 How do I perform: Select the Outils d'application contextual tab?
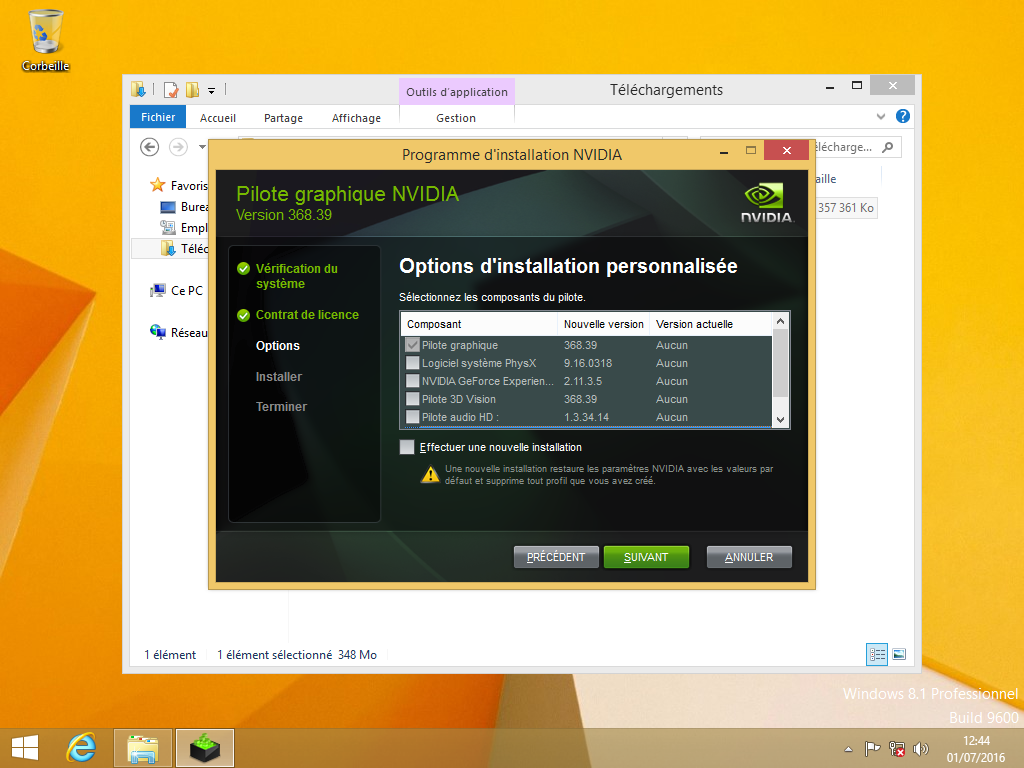click(x=456, y=91)
